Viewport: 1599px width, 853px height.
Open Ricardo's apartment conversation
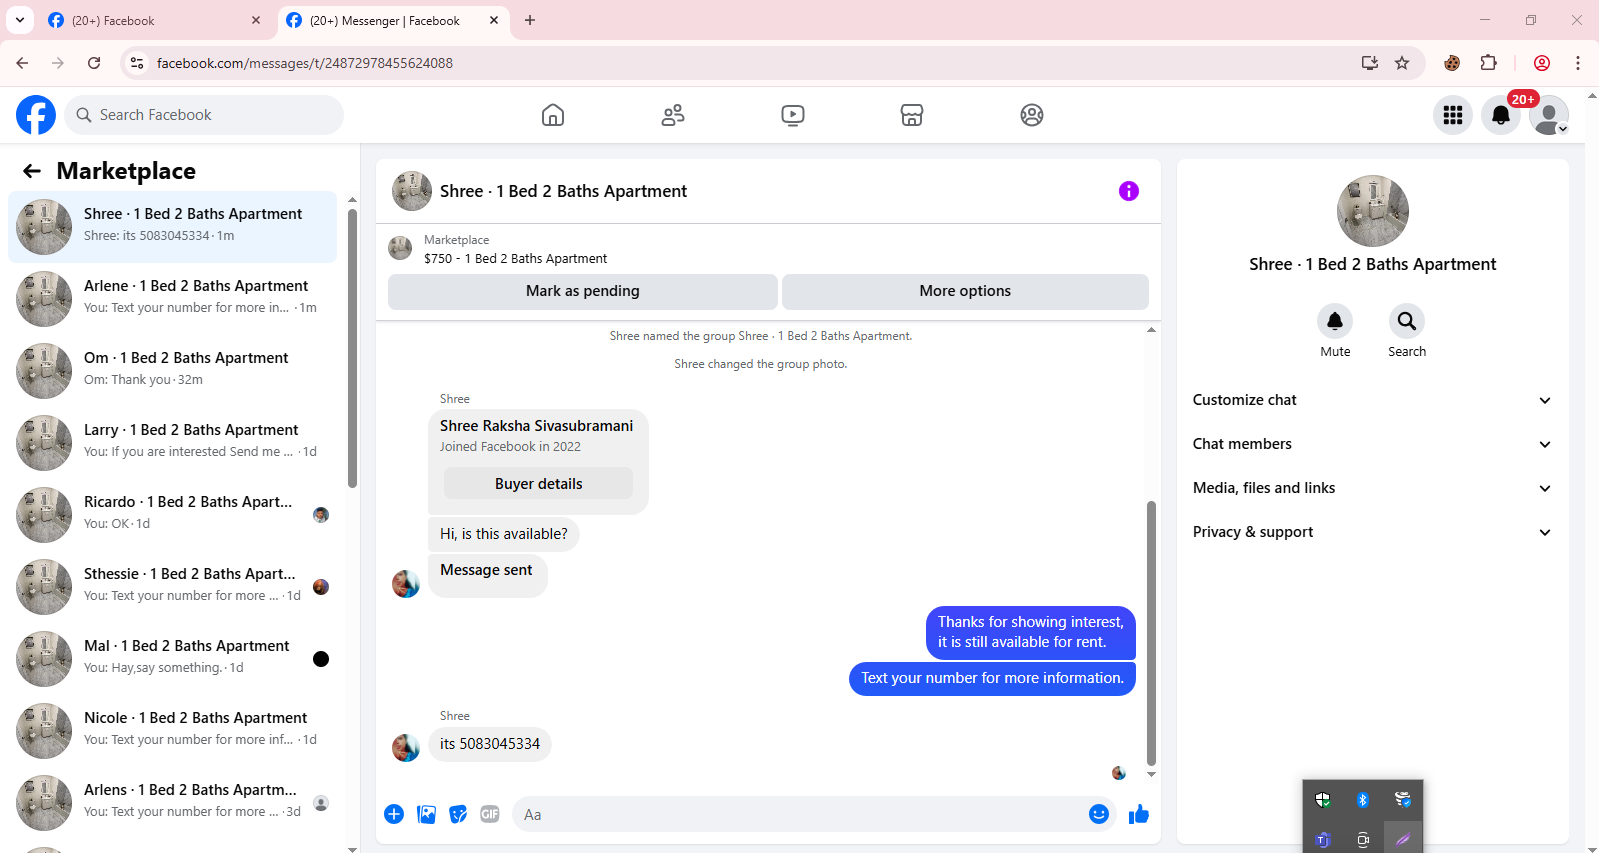click(x=173, y=515)
